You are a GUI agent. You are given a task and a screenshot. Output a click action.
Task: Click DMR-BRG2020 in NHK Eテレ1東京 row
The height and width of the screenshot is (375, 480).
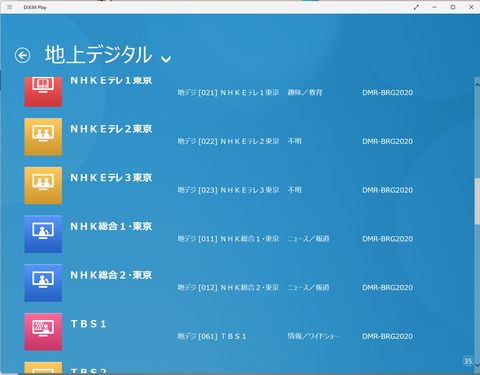tap(388, 92)
